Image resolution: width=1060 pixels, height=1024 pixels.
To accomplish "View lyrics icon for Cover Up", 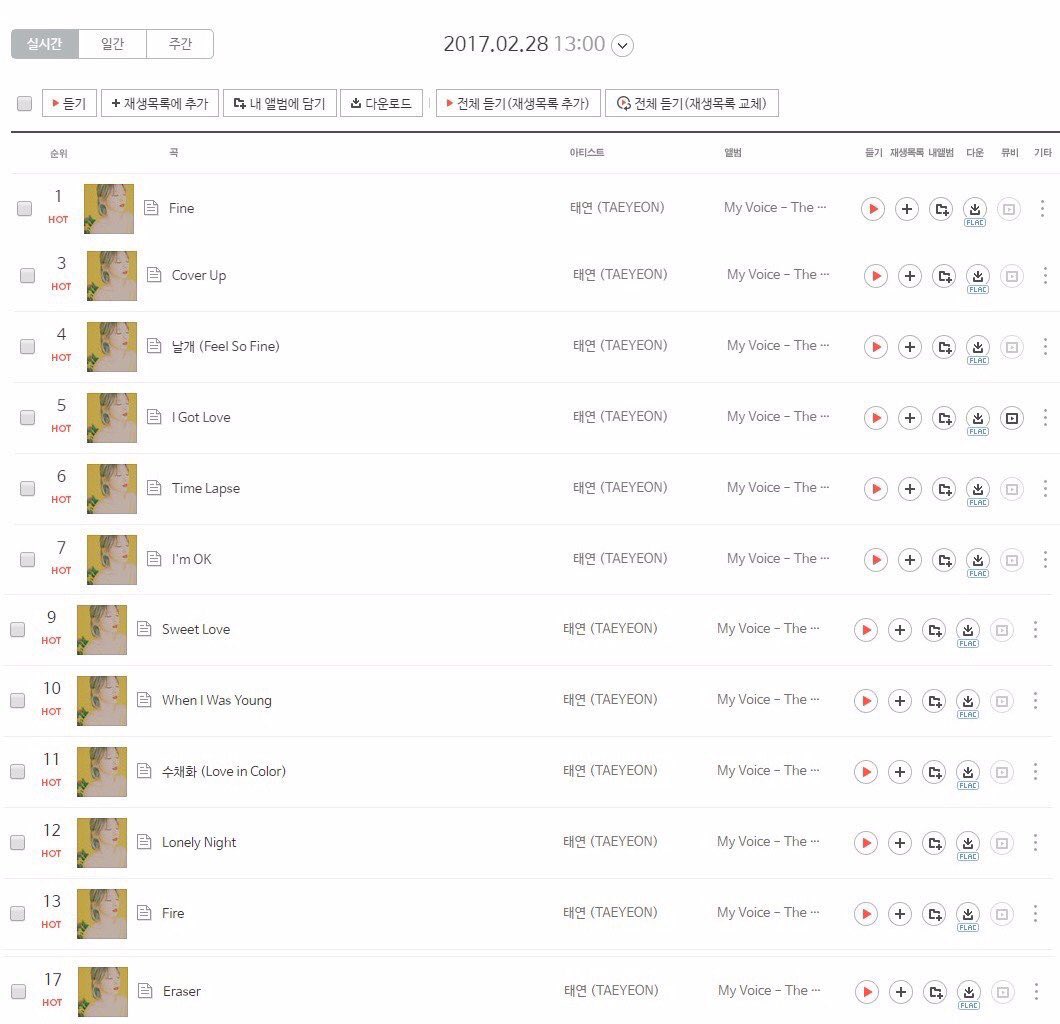I will 154,274.
